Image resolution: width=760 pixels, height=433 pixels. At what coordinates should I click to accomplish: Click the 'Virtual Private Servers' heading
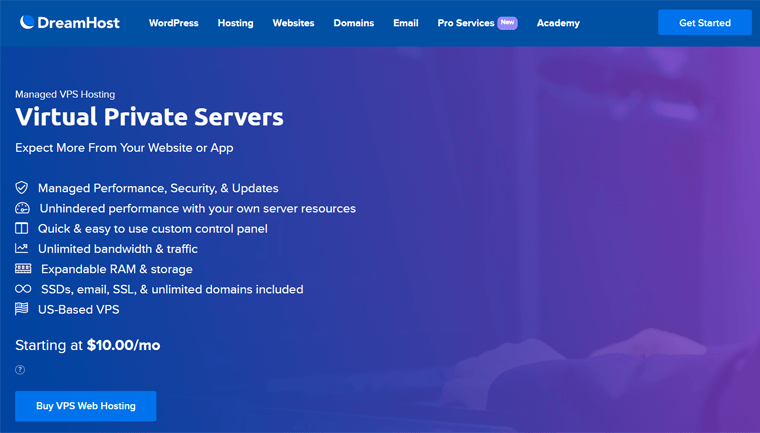coord(149,117)
